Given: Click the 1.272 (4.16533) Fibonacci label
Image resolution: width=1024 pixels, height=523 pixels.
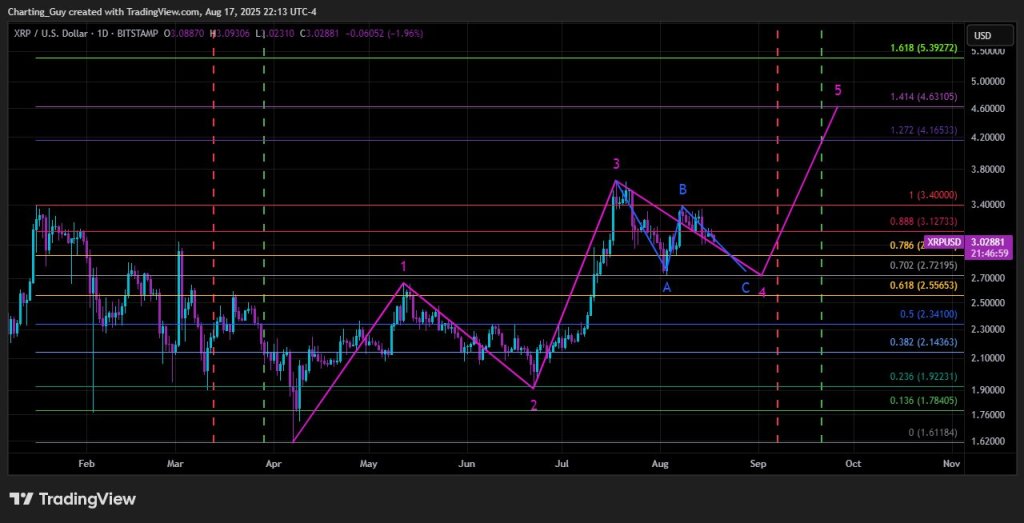Looking at the screenshot, I should tap(924, 131).
